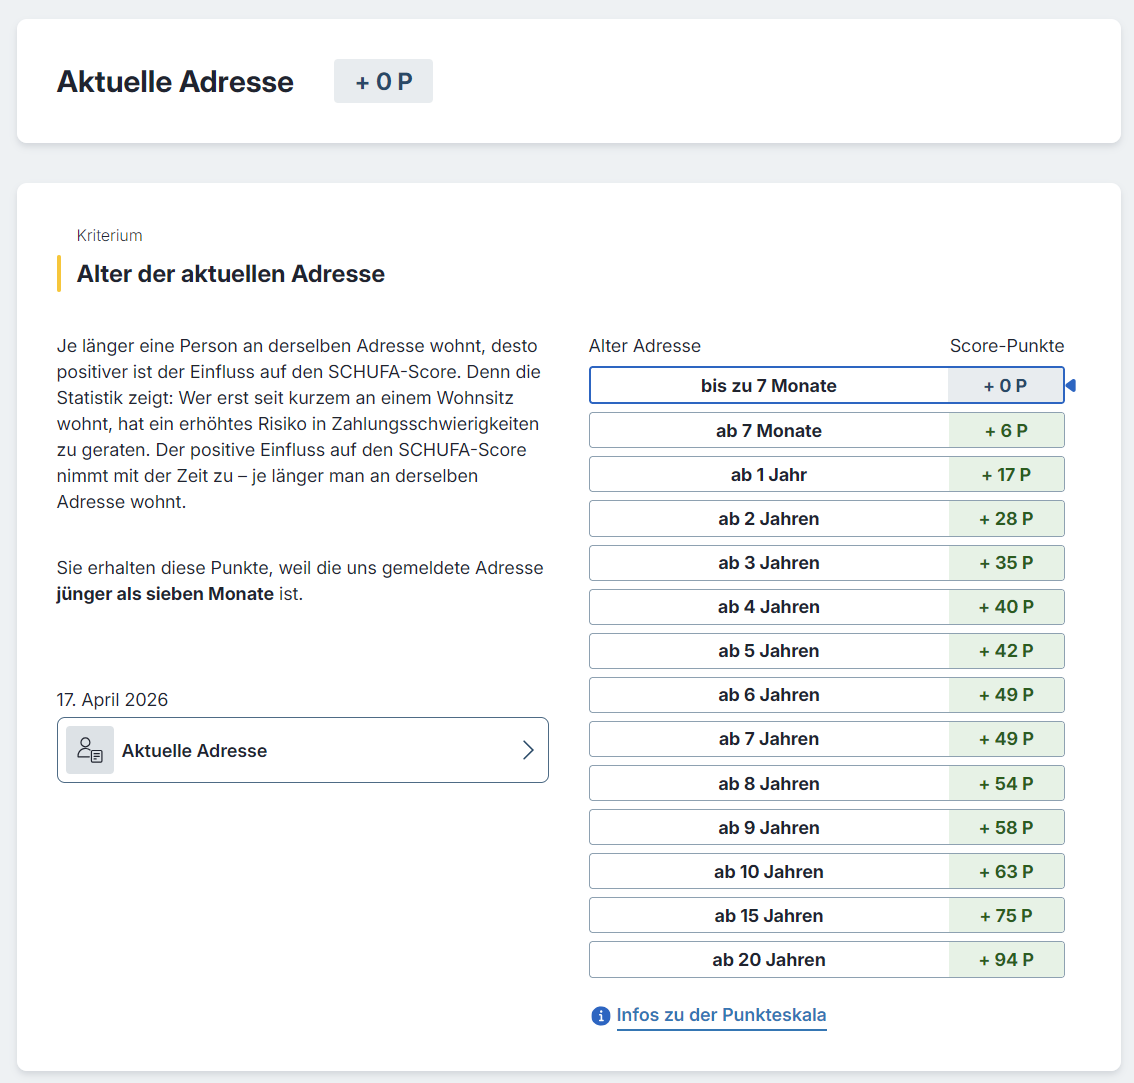Select the 'ab 1 Jahr' row

click(768, 475)
